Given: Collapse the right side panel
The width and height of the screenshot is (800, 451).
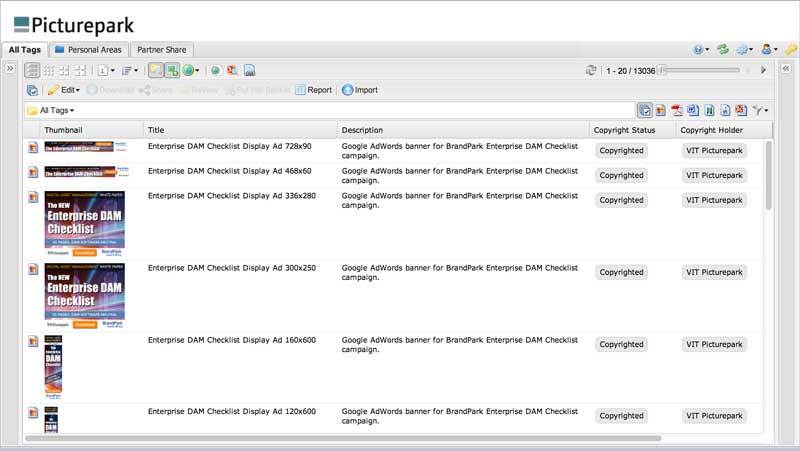Looking at the screenshot, I should (786, 68).
